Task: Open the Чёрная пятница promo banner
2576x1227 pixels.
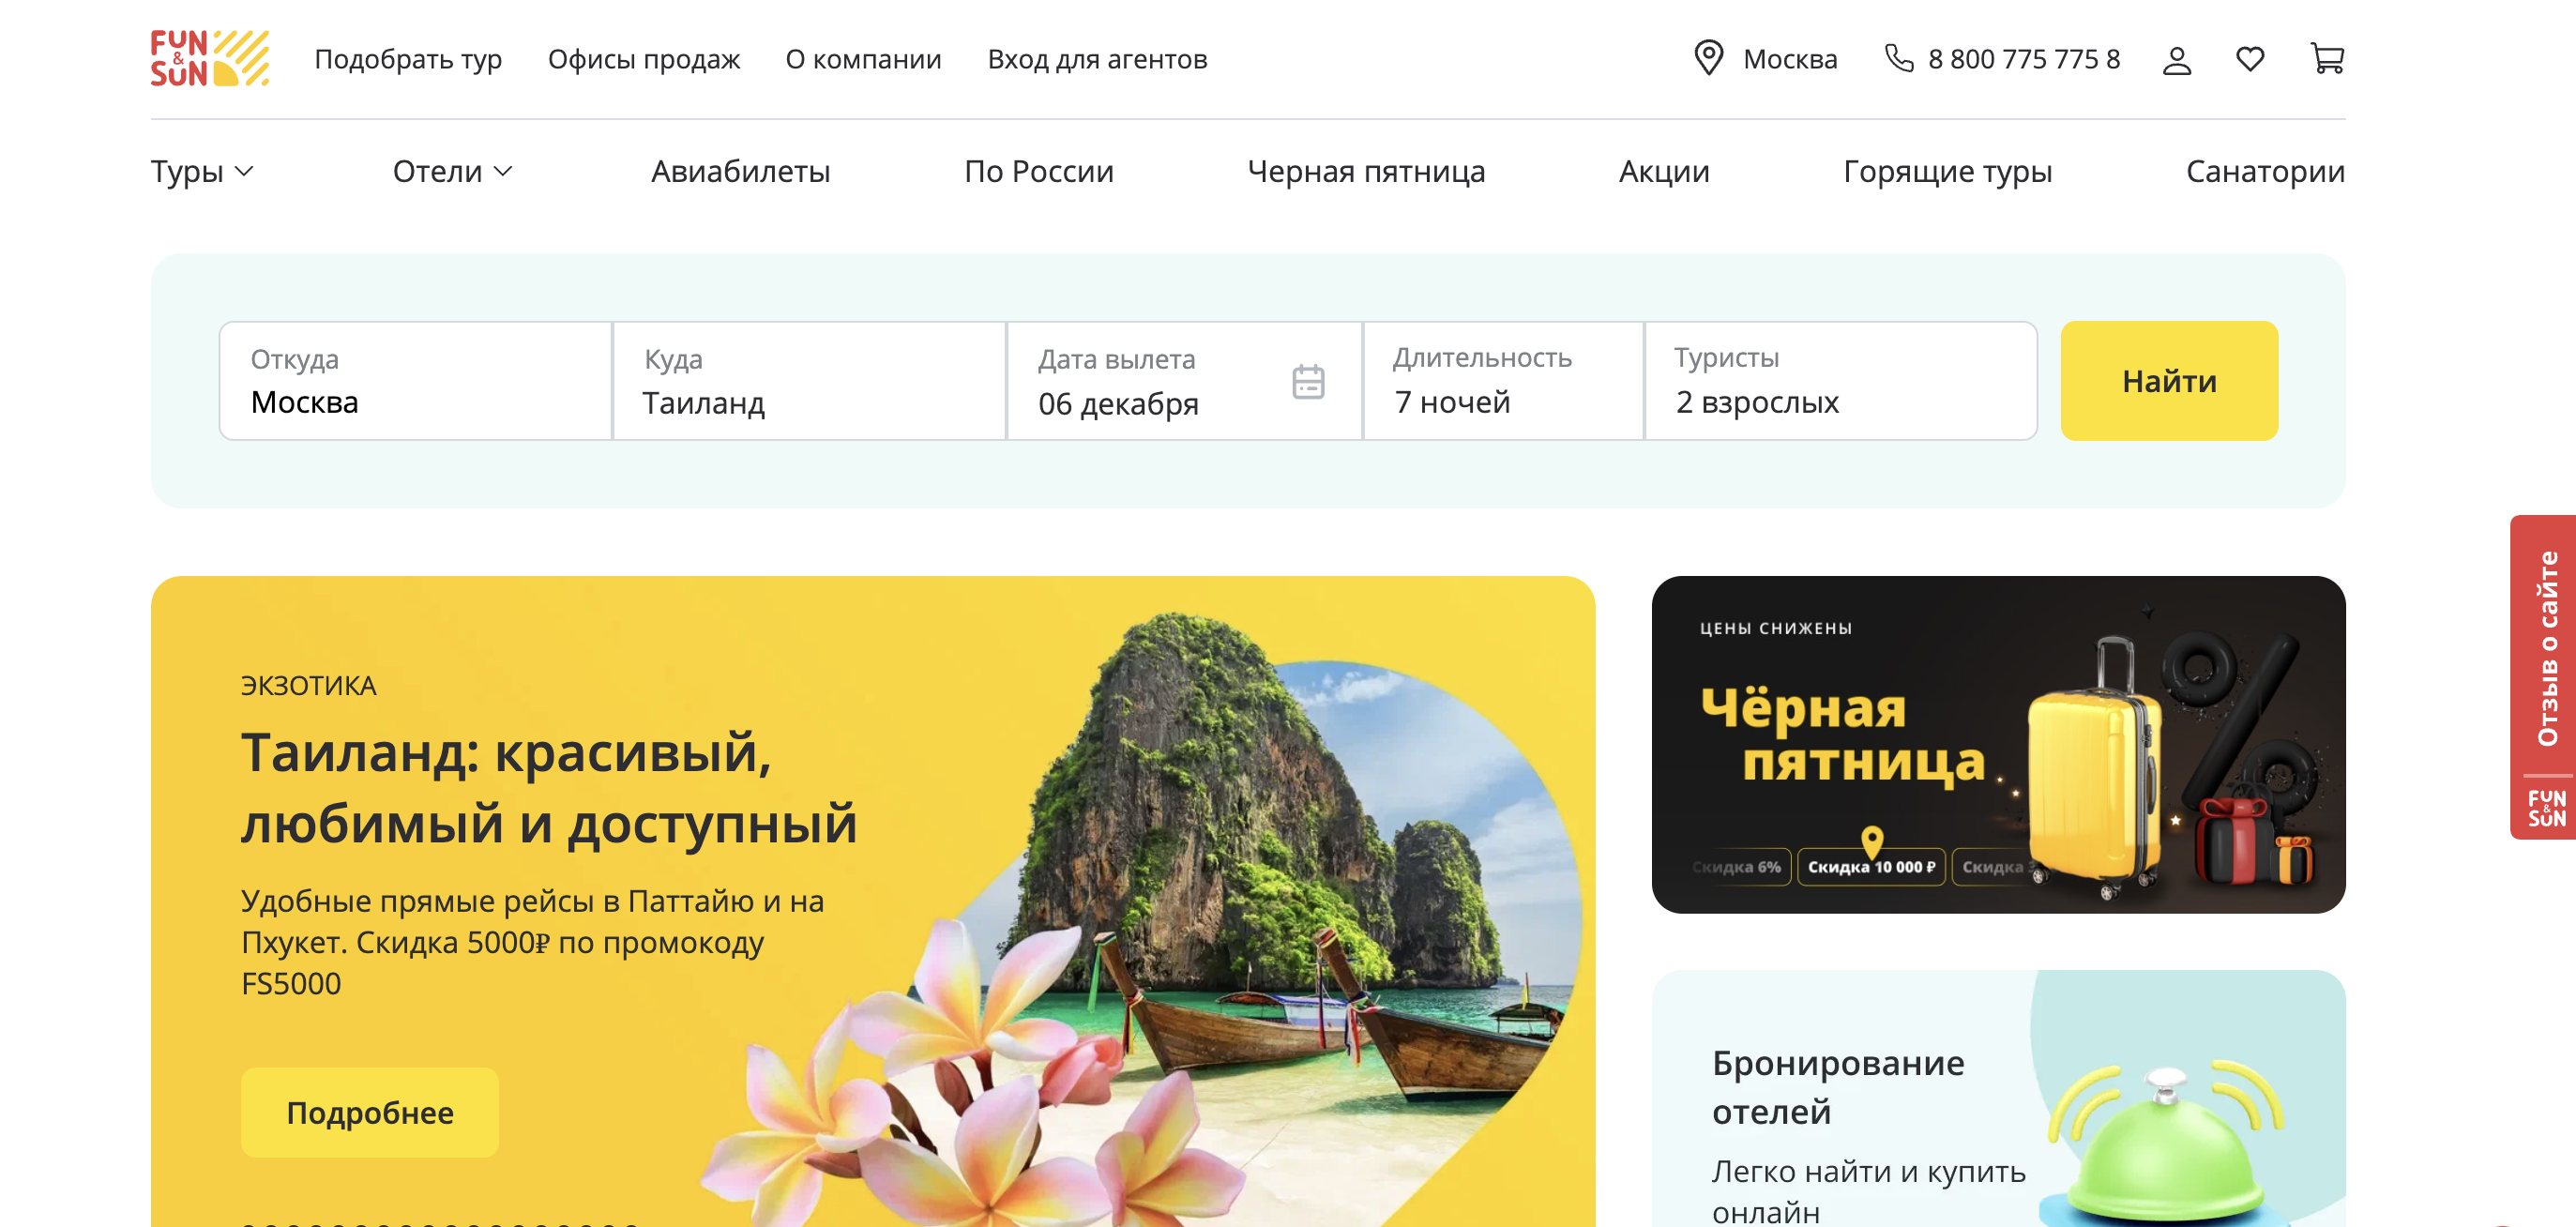Action: 1998,744
